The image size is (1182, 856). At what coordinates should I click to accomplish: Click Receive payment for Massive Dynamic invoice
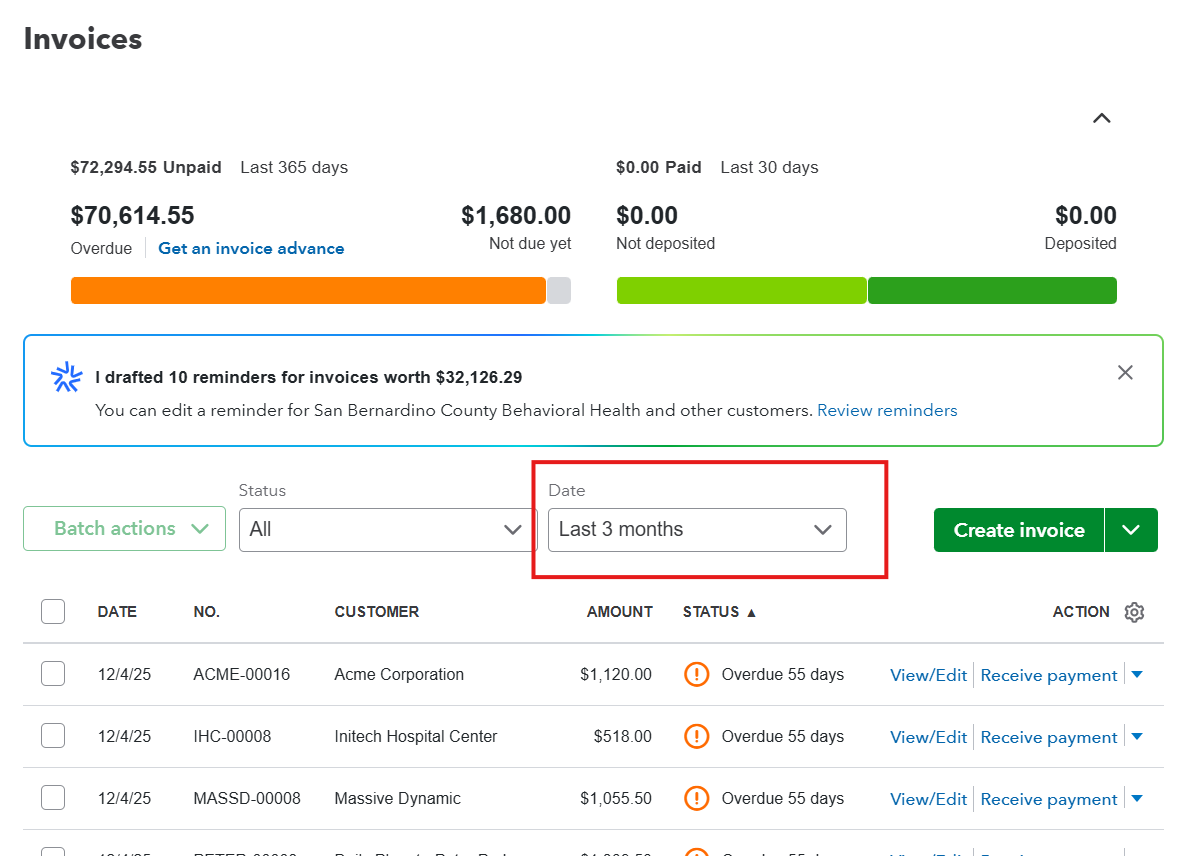tap(1049, 799)
